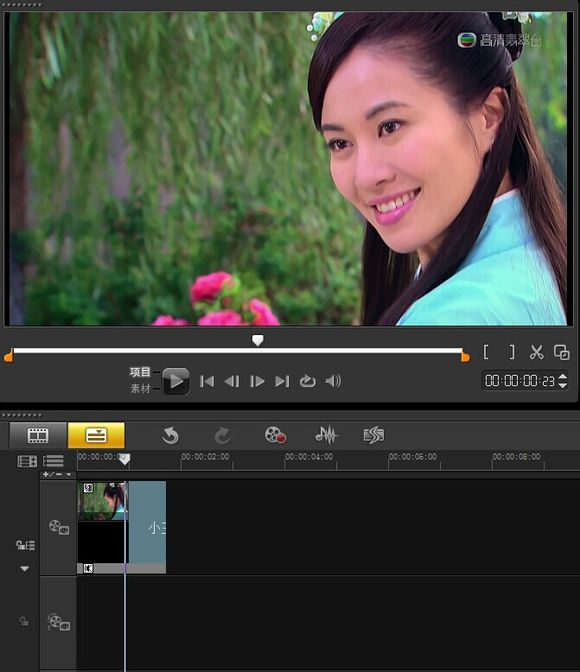Click the transition icon under the clip
Image resolution: width=580 pixels, height=672 pixels.
pos(88,569)
